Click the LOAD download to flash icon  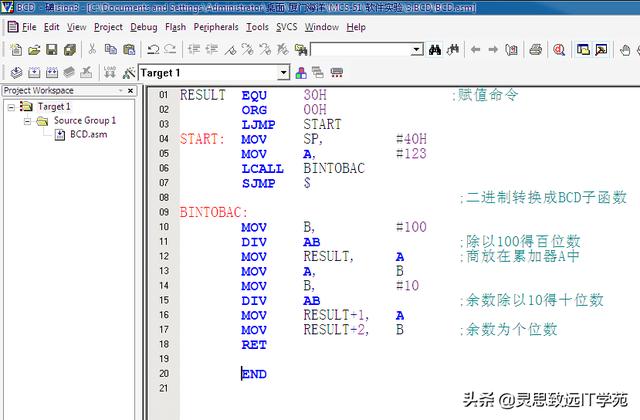point(109,73)
